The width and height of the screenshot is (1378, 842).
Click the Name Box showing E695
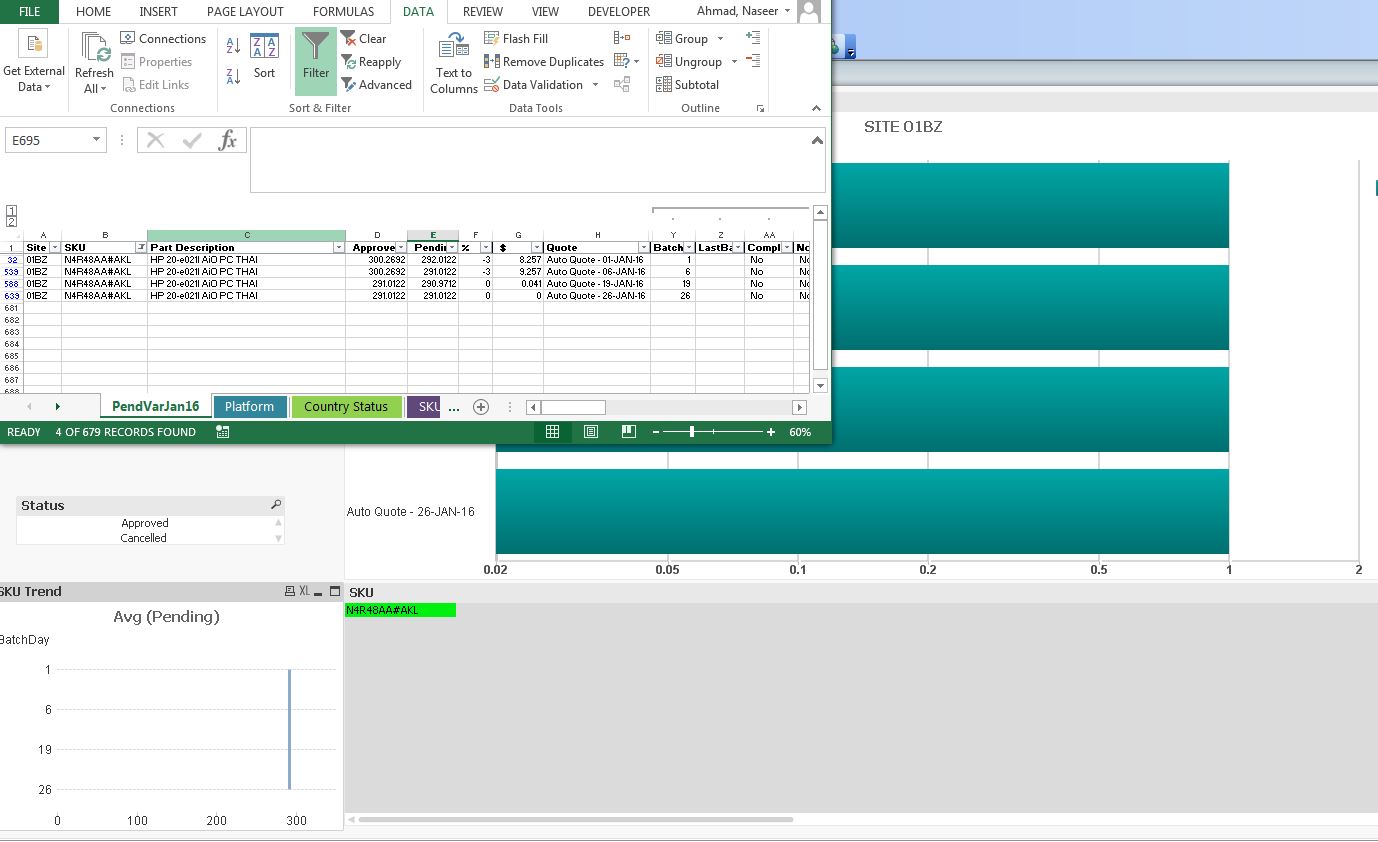pos(48,140)
